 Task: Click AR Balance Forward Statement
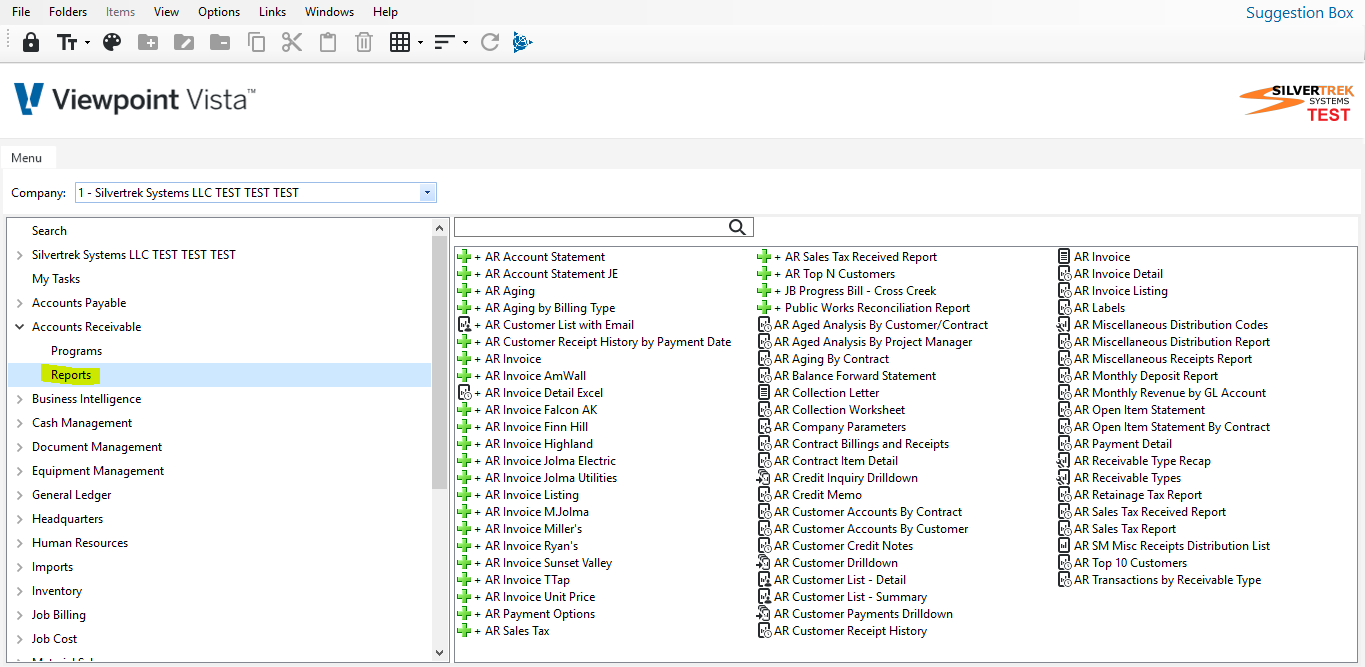[x=855, y=376]
